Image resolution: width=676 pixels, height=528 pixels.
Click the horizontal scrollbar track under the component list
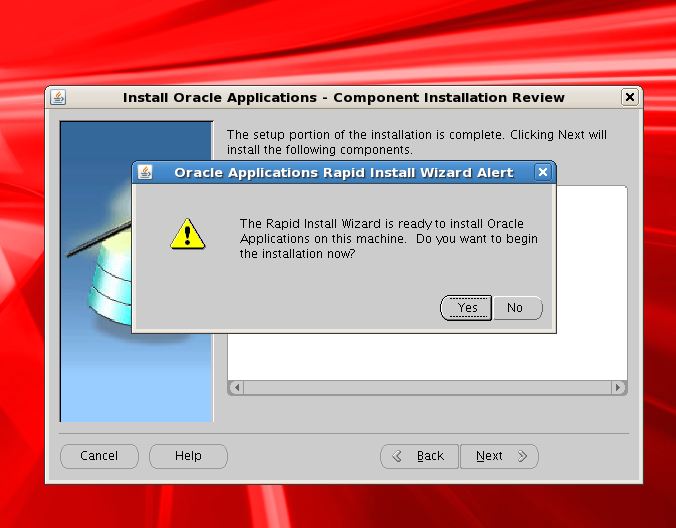point(427,387)
